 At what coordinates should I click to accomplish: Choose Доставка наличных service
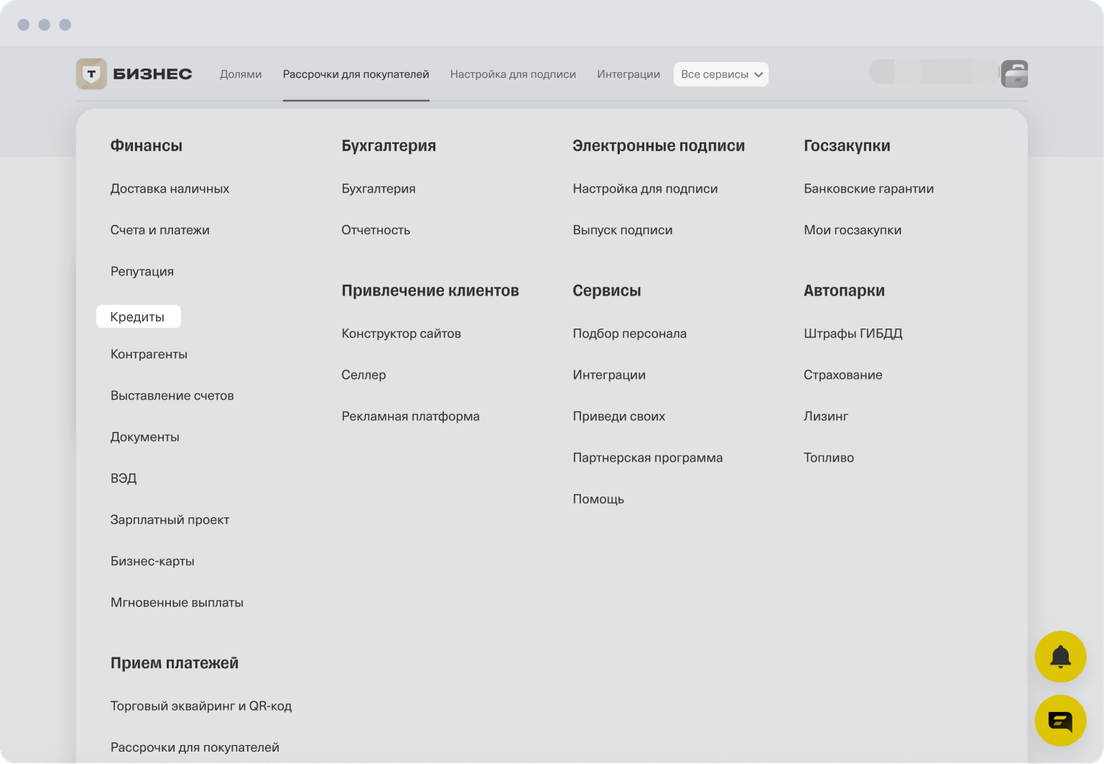pyautogui.click(x=170, y=189)
